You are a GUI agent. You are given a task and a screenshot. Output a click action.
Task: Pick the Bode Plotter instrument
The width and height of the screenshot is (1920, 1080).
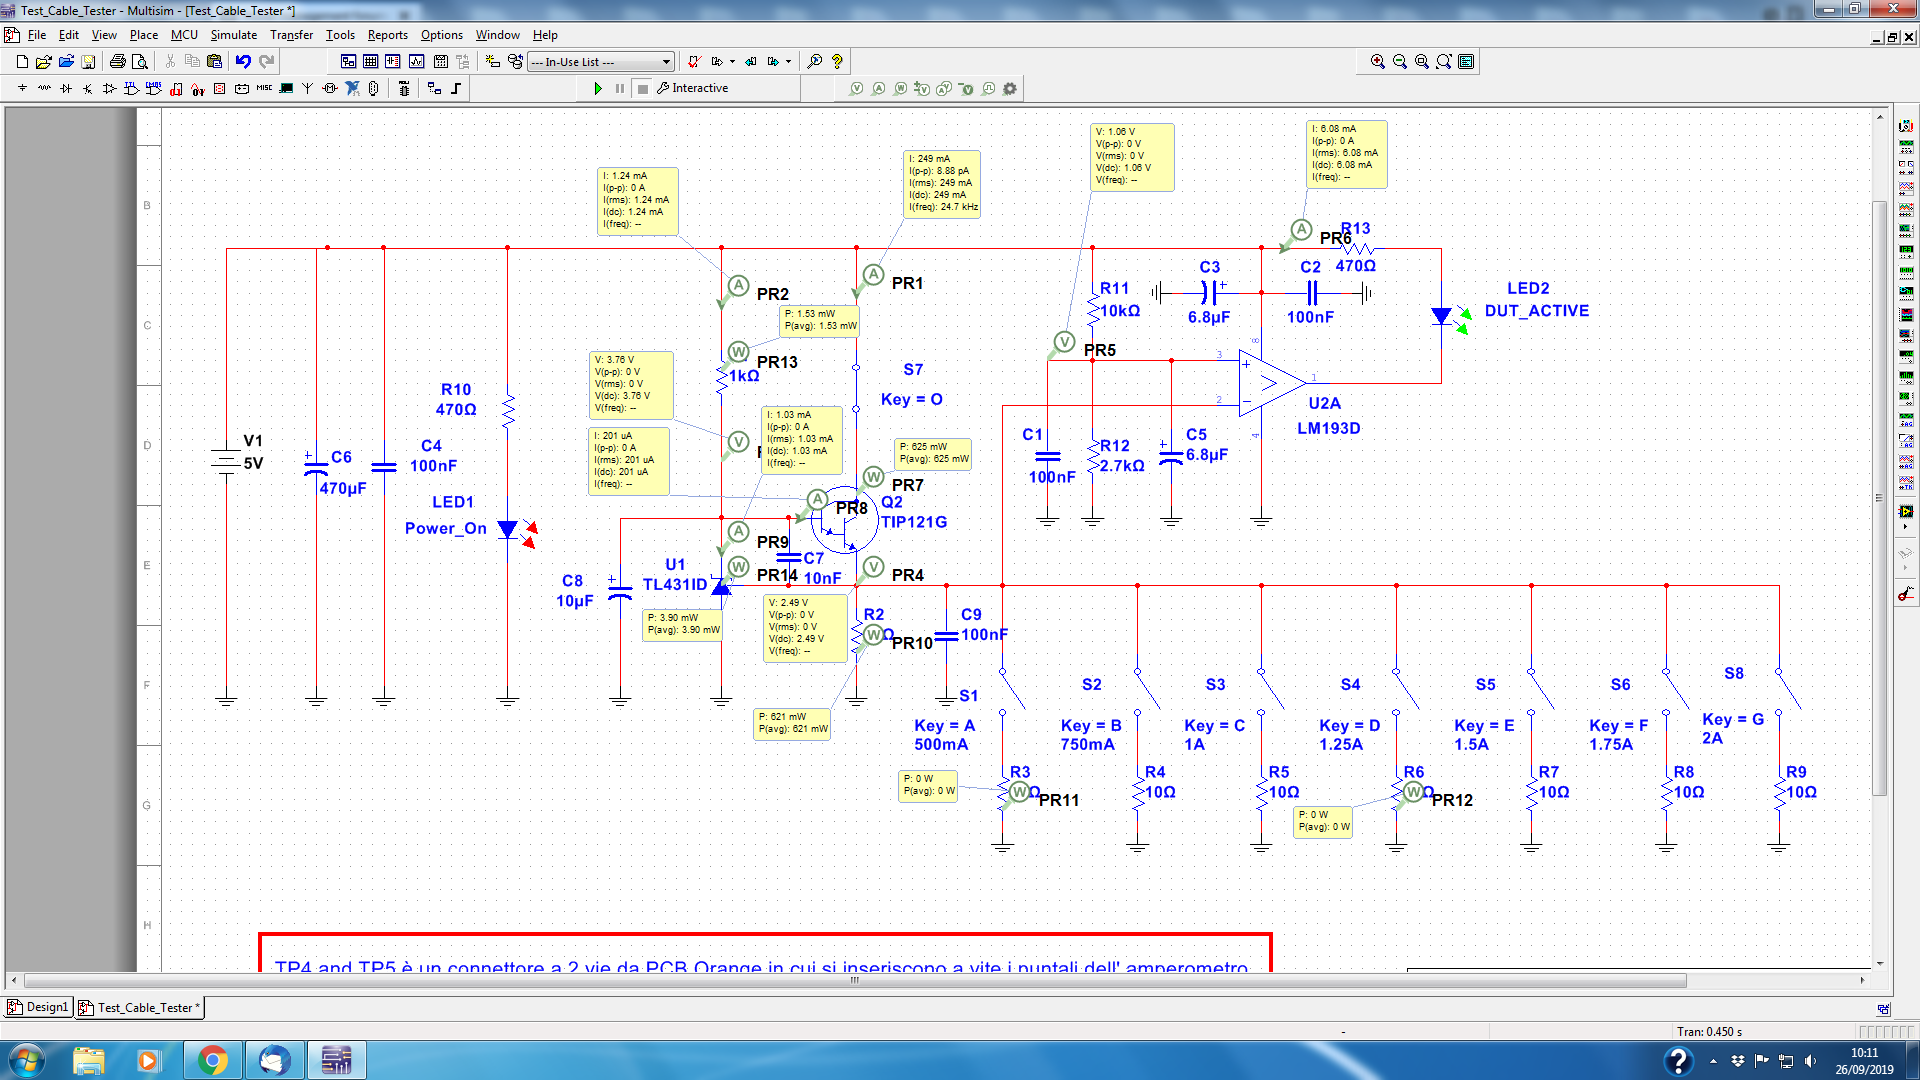click(x=1906, y=231)
